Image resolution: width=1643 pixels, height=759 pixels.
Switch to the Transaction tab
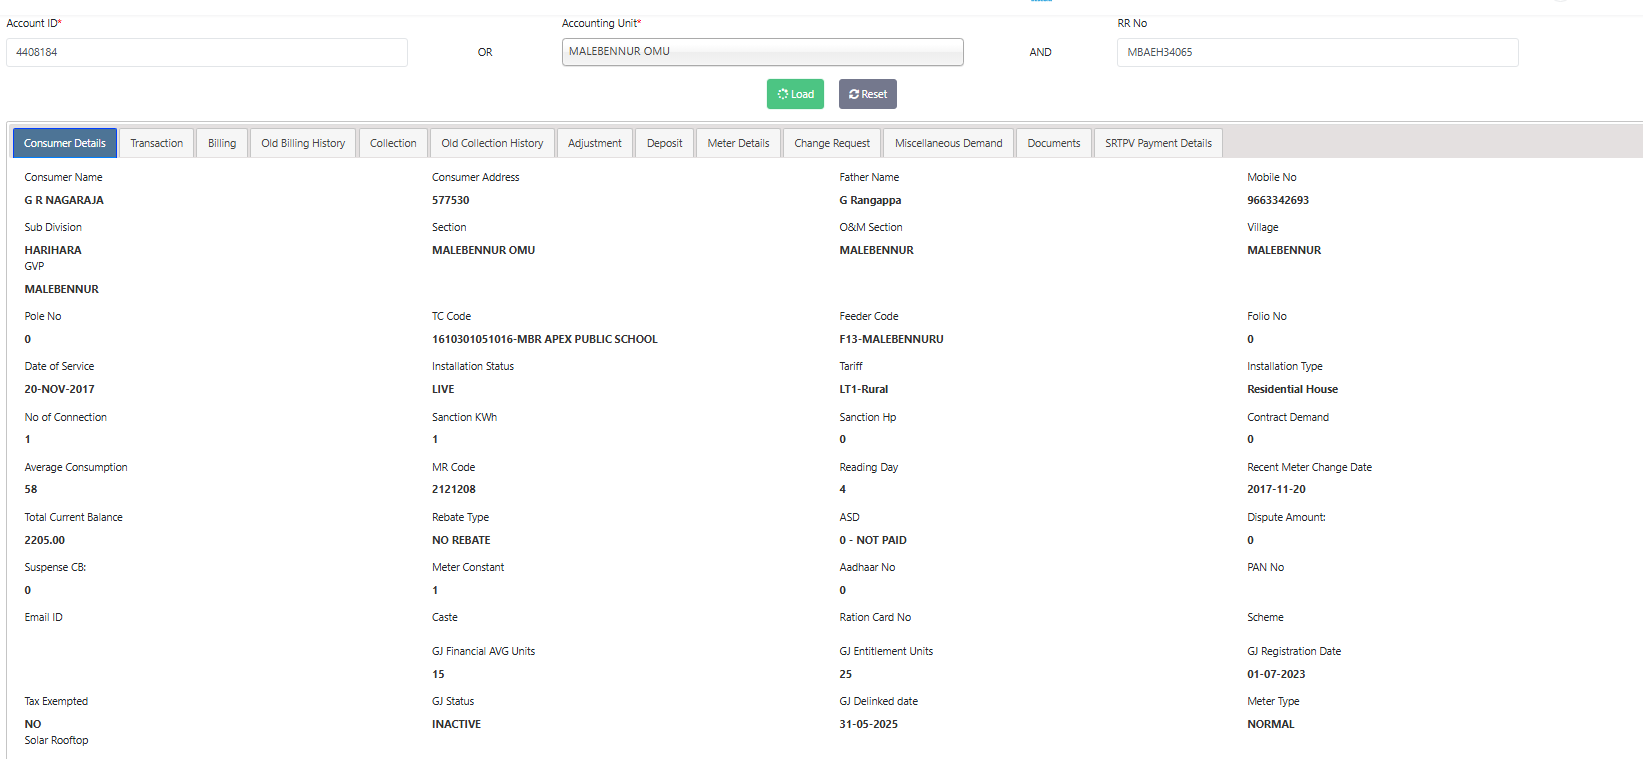click(157, 143)
